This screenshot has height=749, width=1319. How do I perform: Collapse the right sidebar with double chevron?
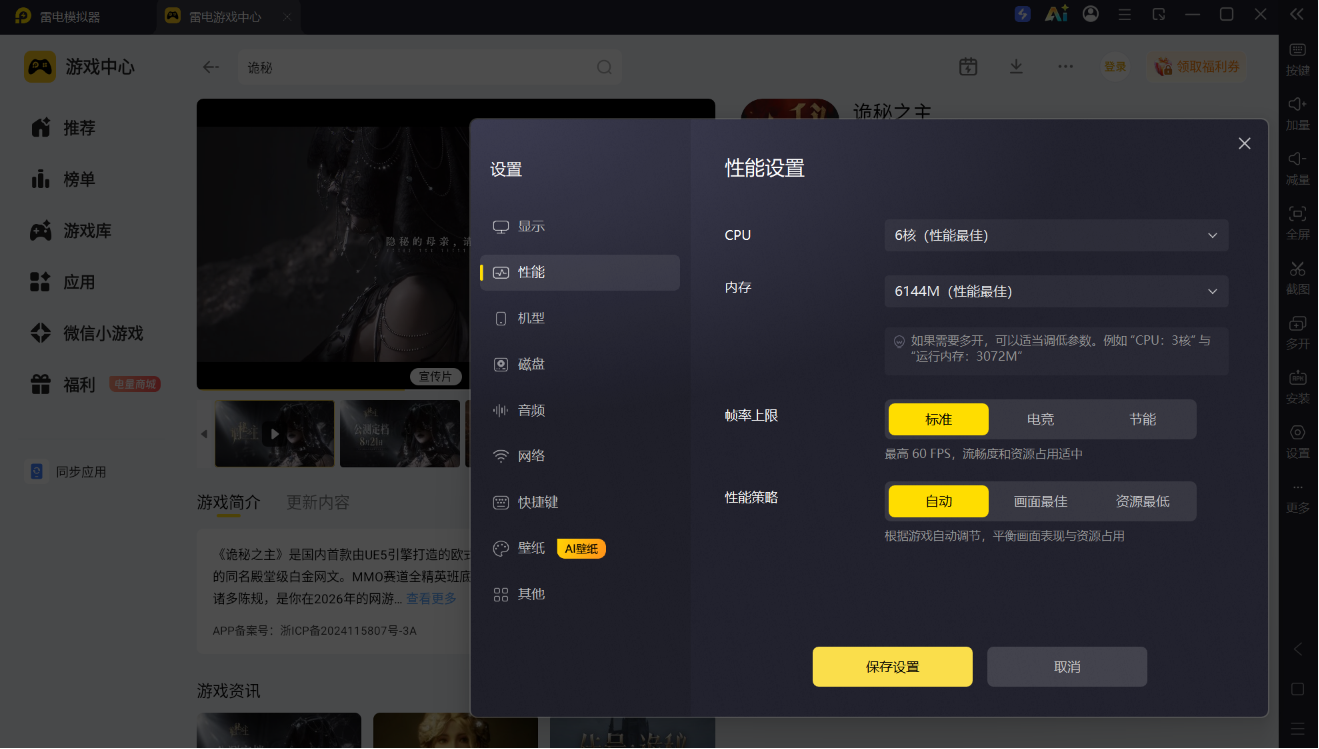tap(1296, 15)
